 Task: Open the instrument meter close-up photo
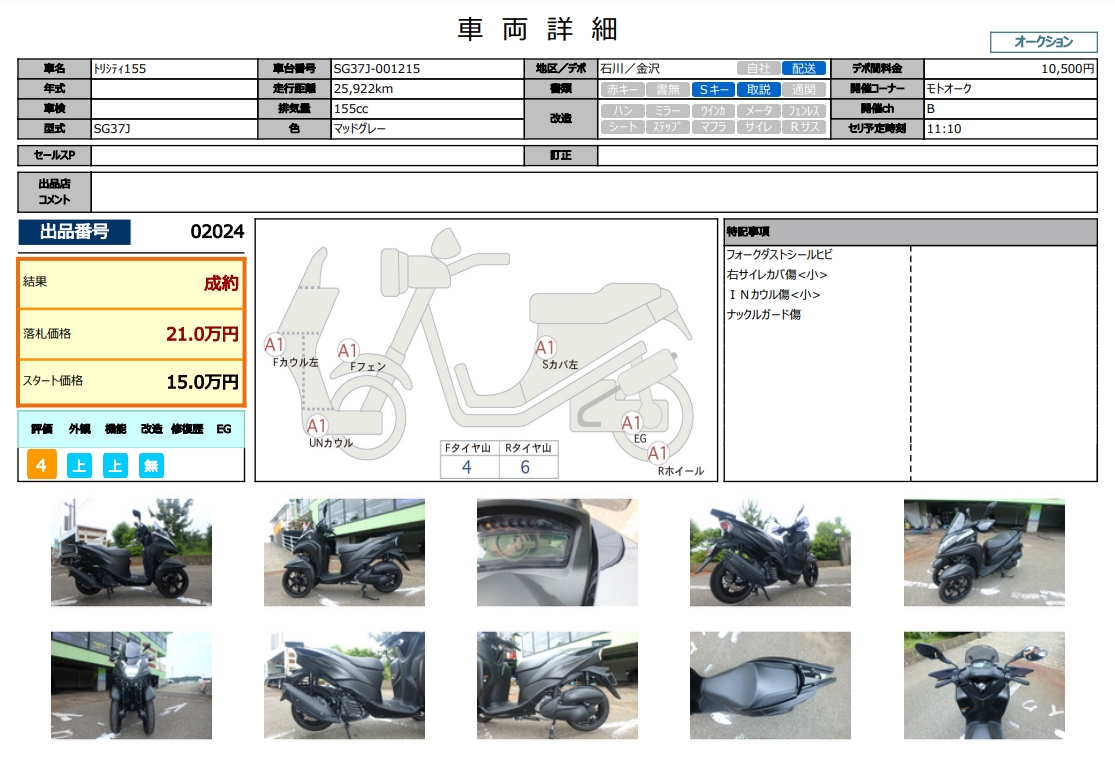point(557,552)
